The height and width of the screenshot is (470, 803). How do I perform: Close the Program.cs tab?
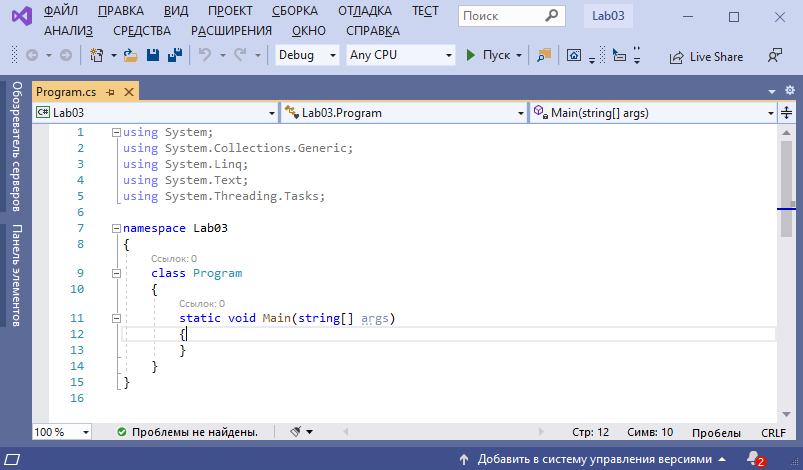click(x=129, y=92)
